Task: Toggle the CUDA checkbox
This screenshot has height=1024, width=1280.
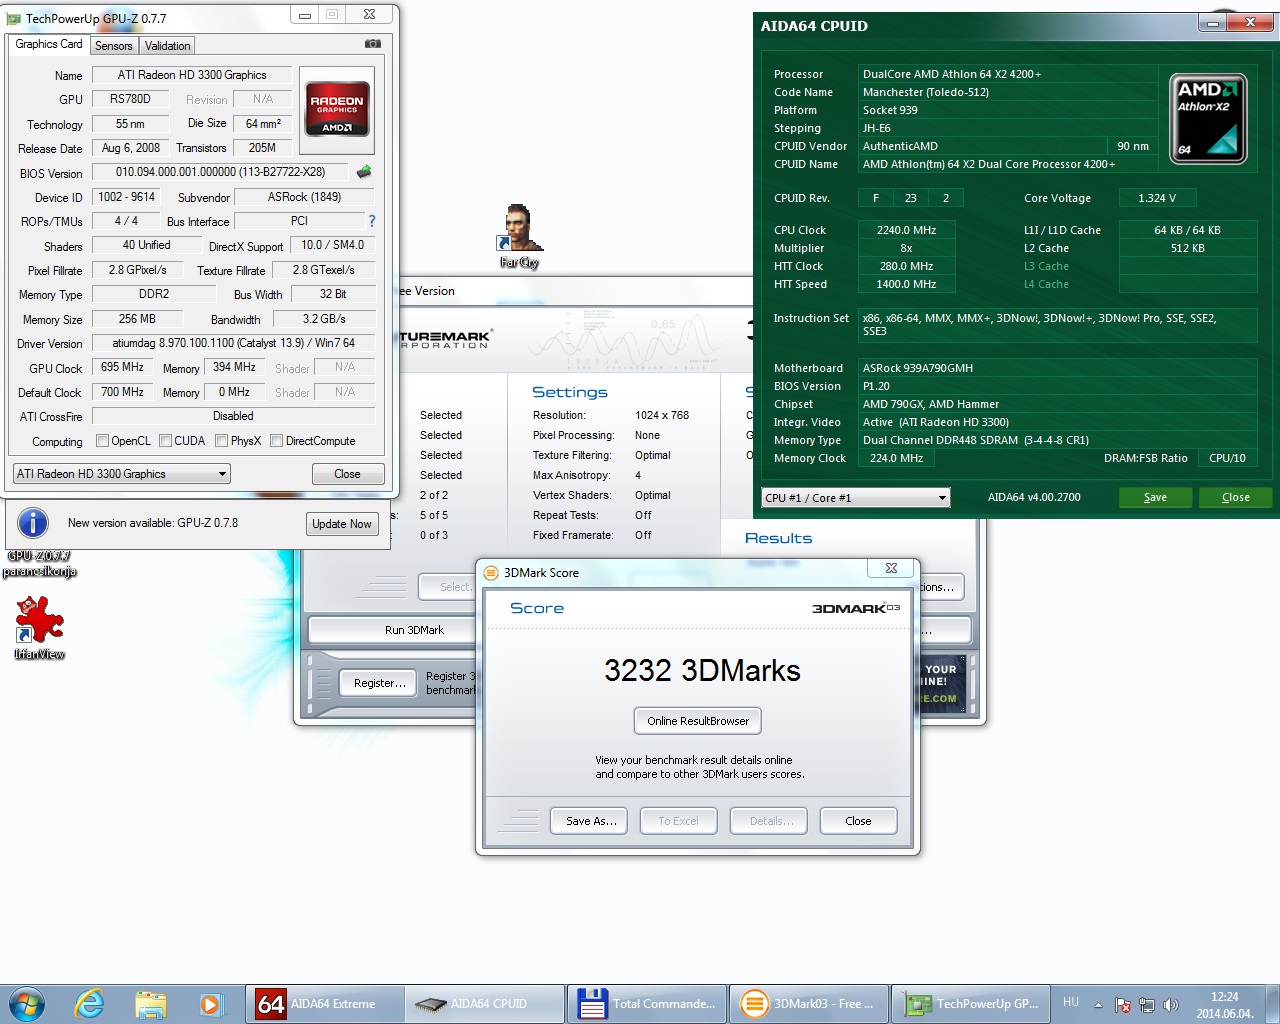Action: [x=165, y=441]
